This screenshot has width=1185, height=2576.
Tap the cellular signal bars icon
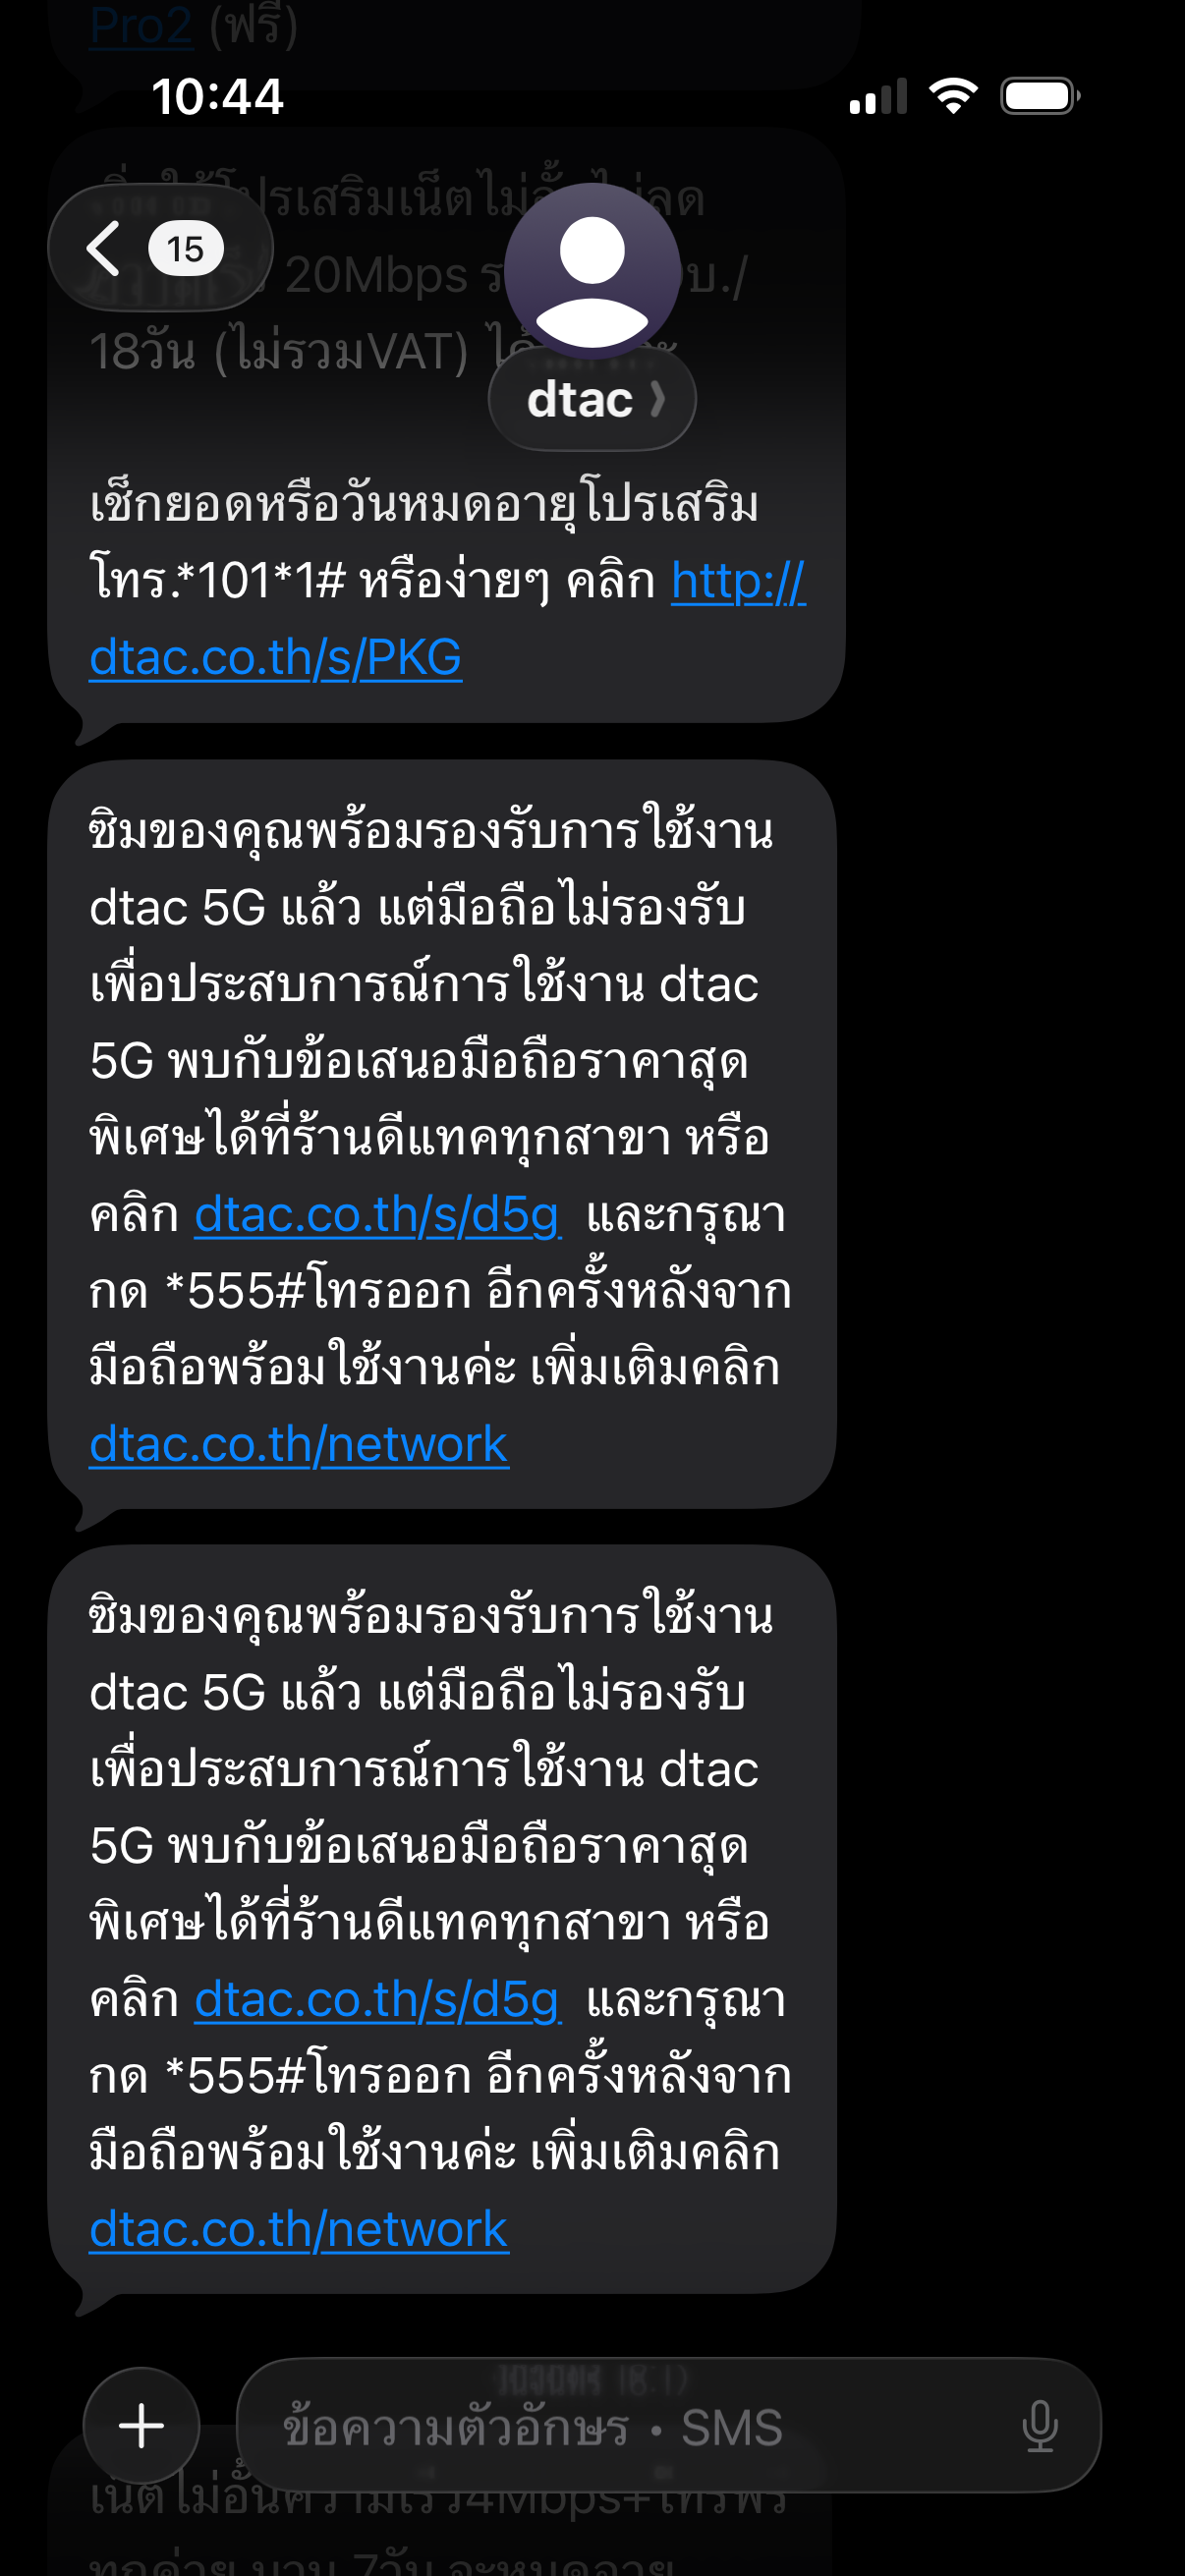tap(878, 96)
